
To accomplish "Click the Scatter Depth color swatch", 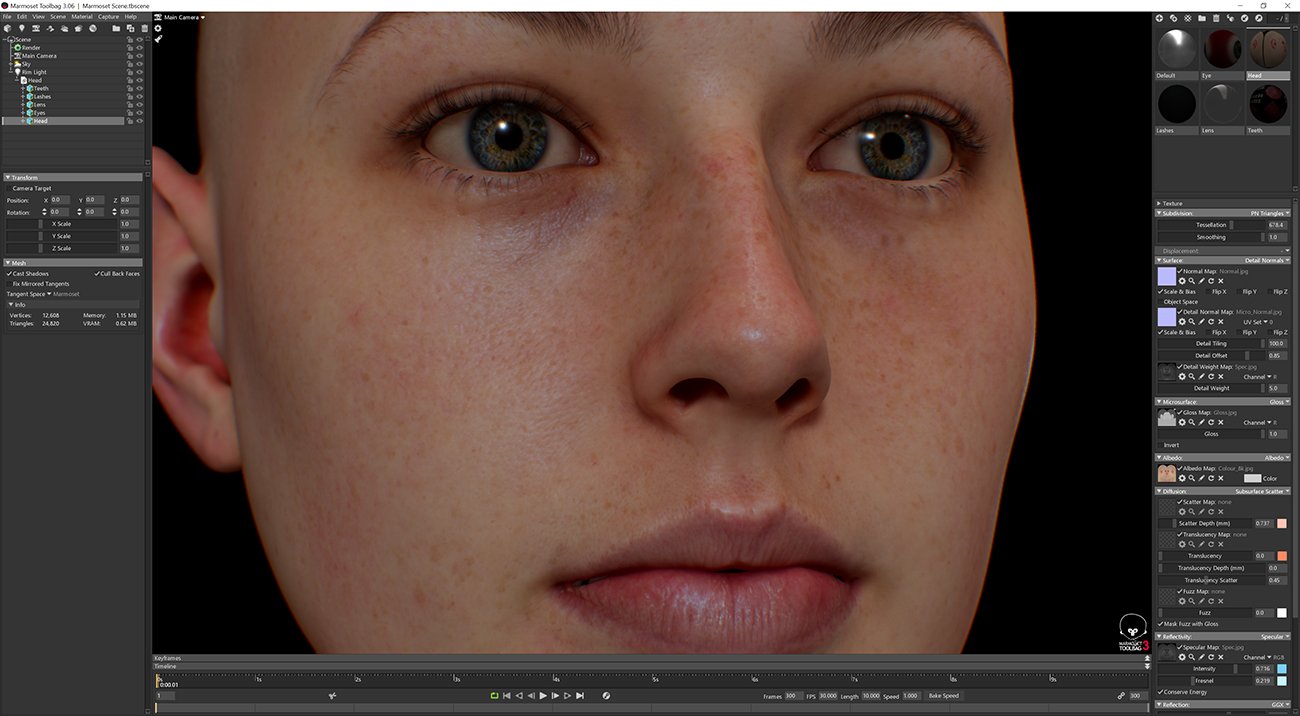I will (1281, 523).
